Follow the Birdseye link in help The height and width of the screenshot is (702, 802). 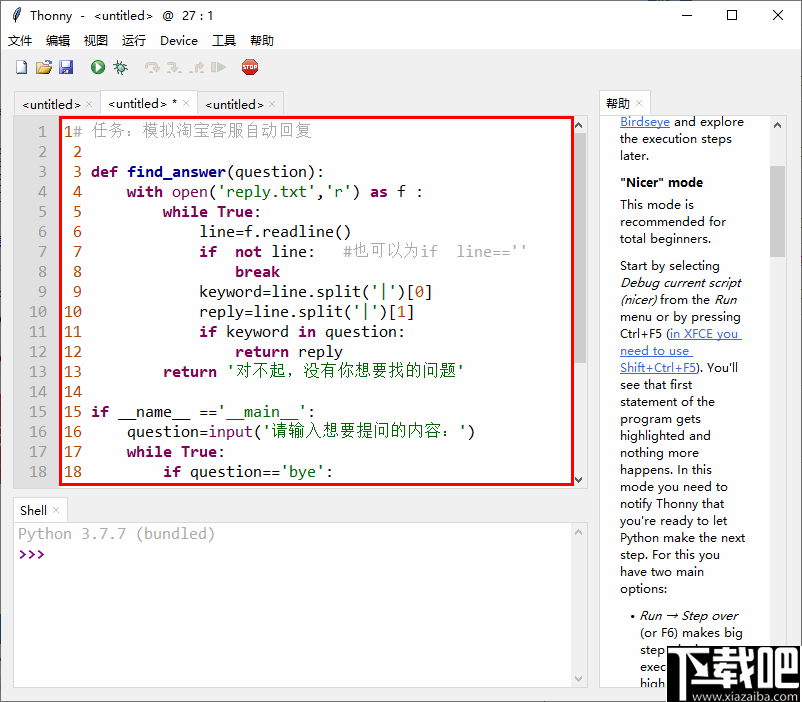[x=645, y=122]
